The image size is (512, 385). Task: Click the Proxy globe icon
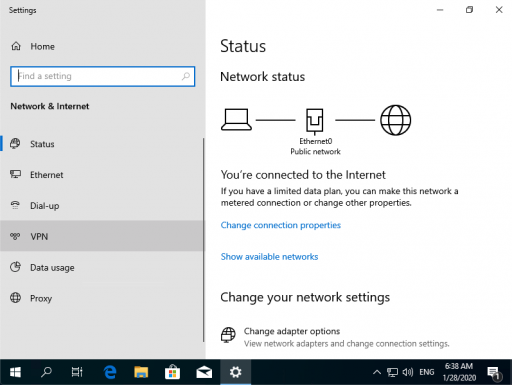coord(15,298)
